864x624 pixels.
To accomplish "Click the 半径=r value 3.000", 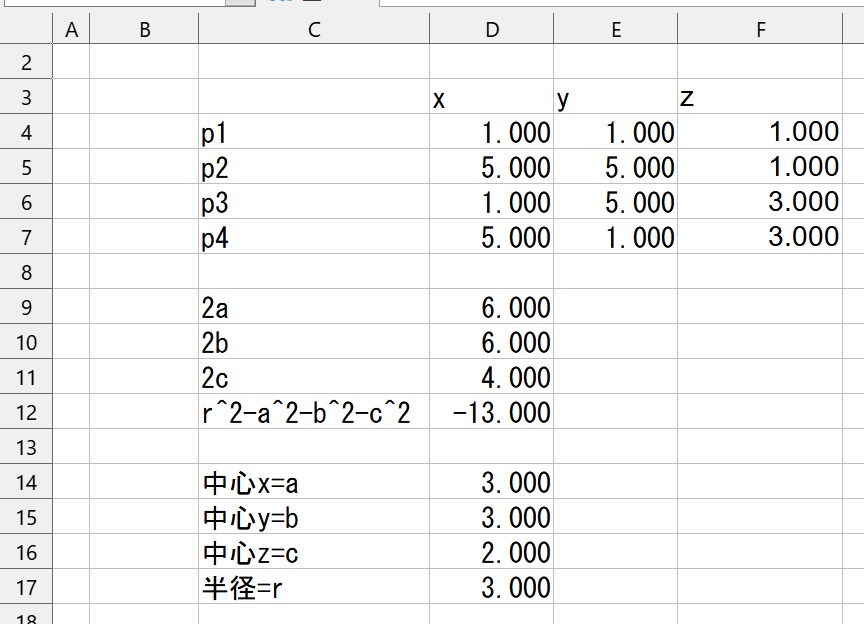I will click(x=492, y=587).
